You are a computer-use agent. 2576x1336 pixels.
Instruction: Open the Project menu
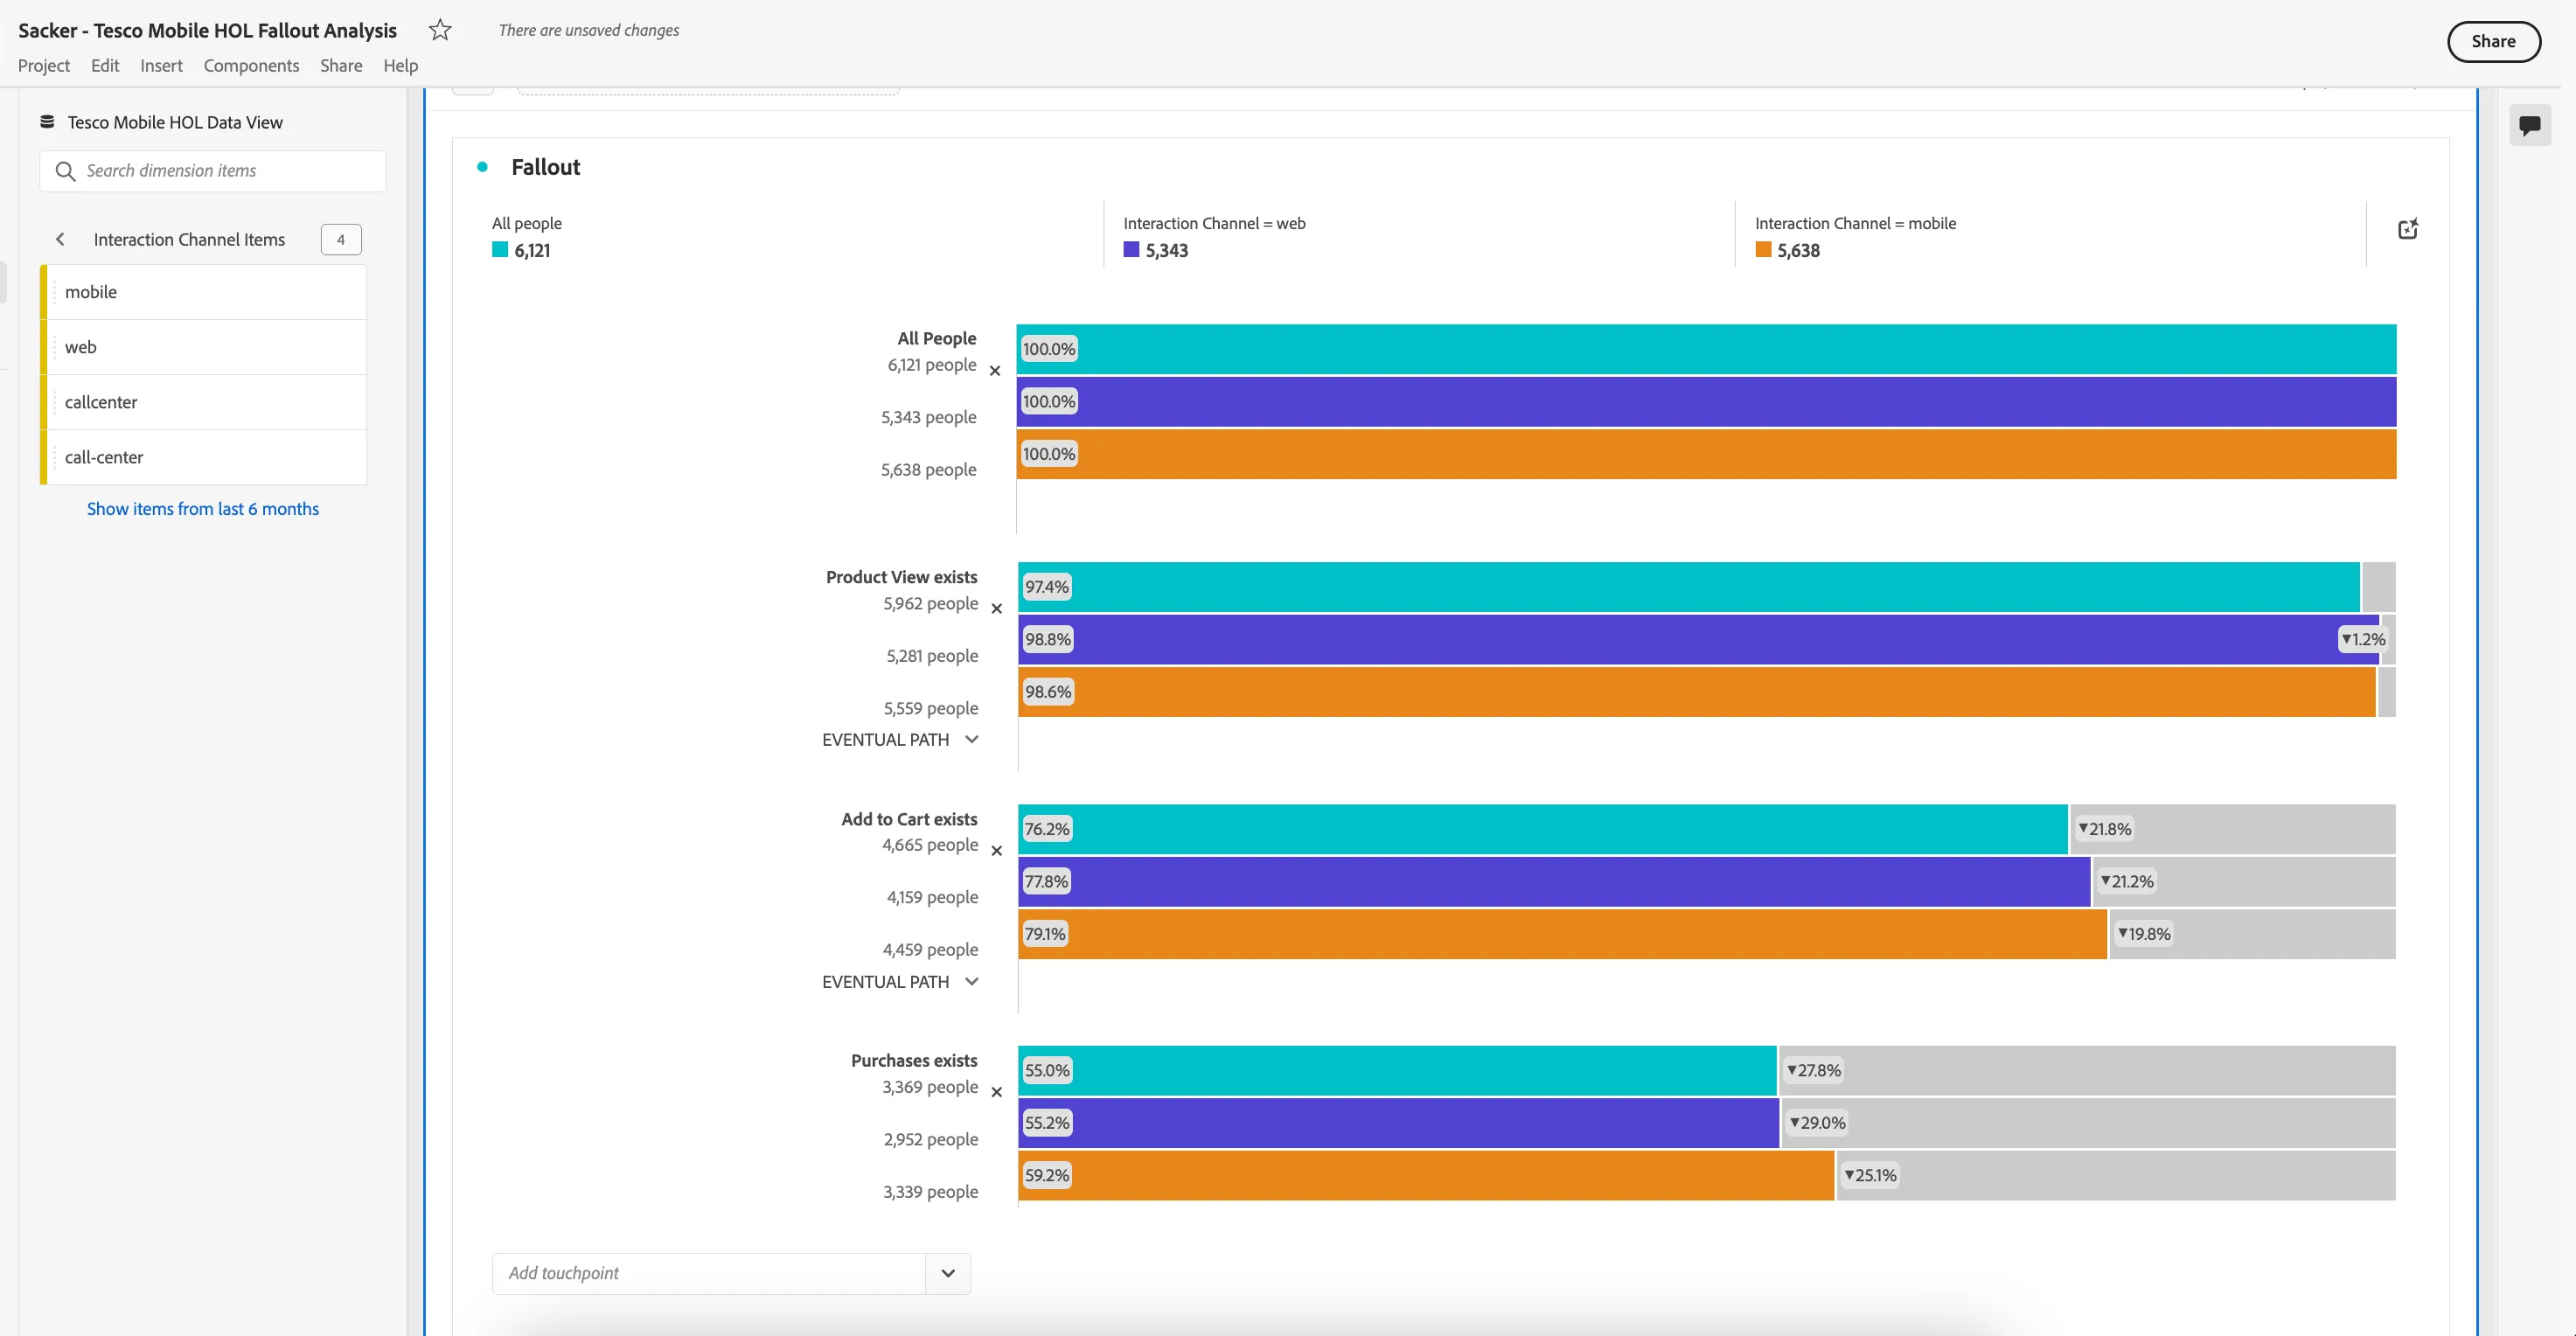point(44,65)
